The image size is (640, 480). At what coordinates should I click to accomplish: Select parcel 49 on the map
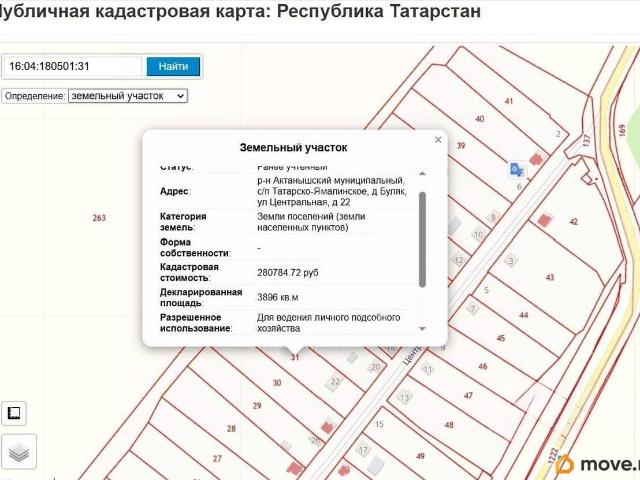pos(420,456)
